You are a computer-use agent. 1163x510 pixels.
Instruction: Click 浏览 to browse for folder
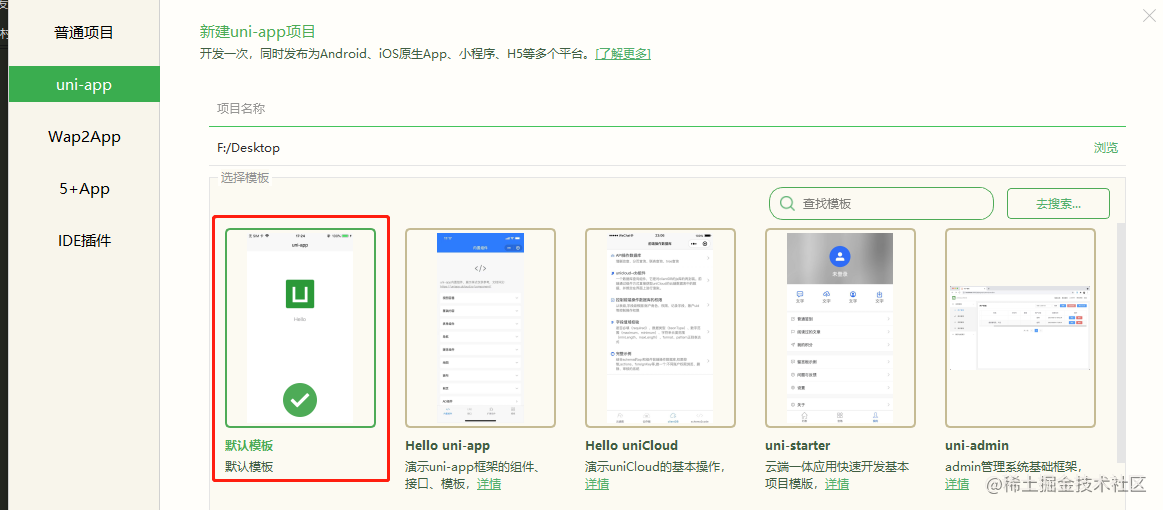[x=1105, y=148]
